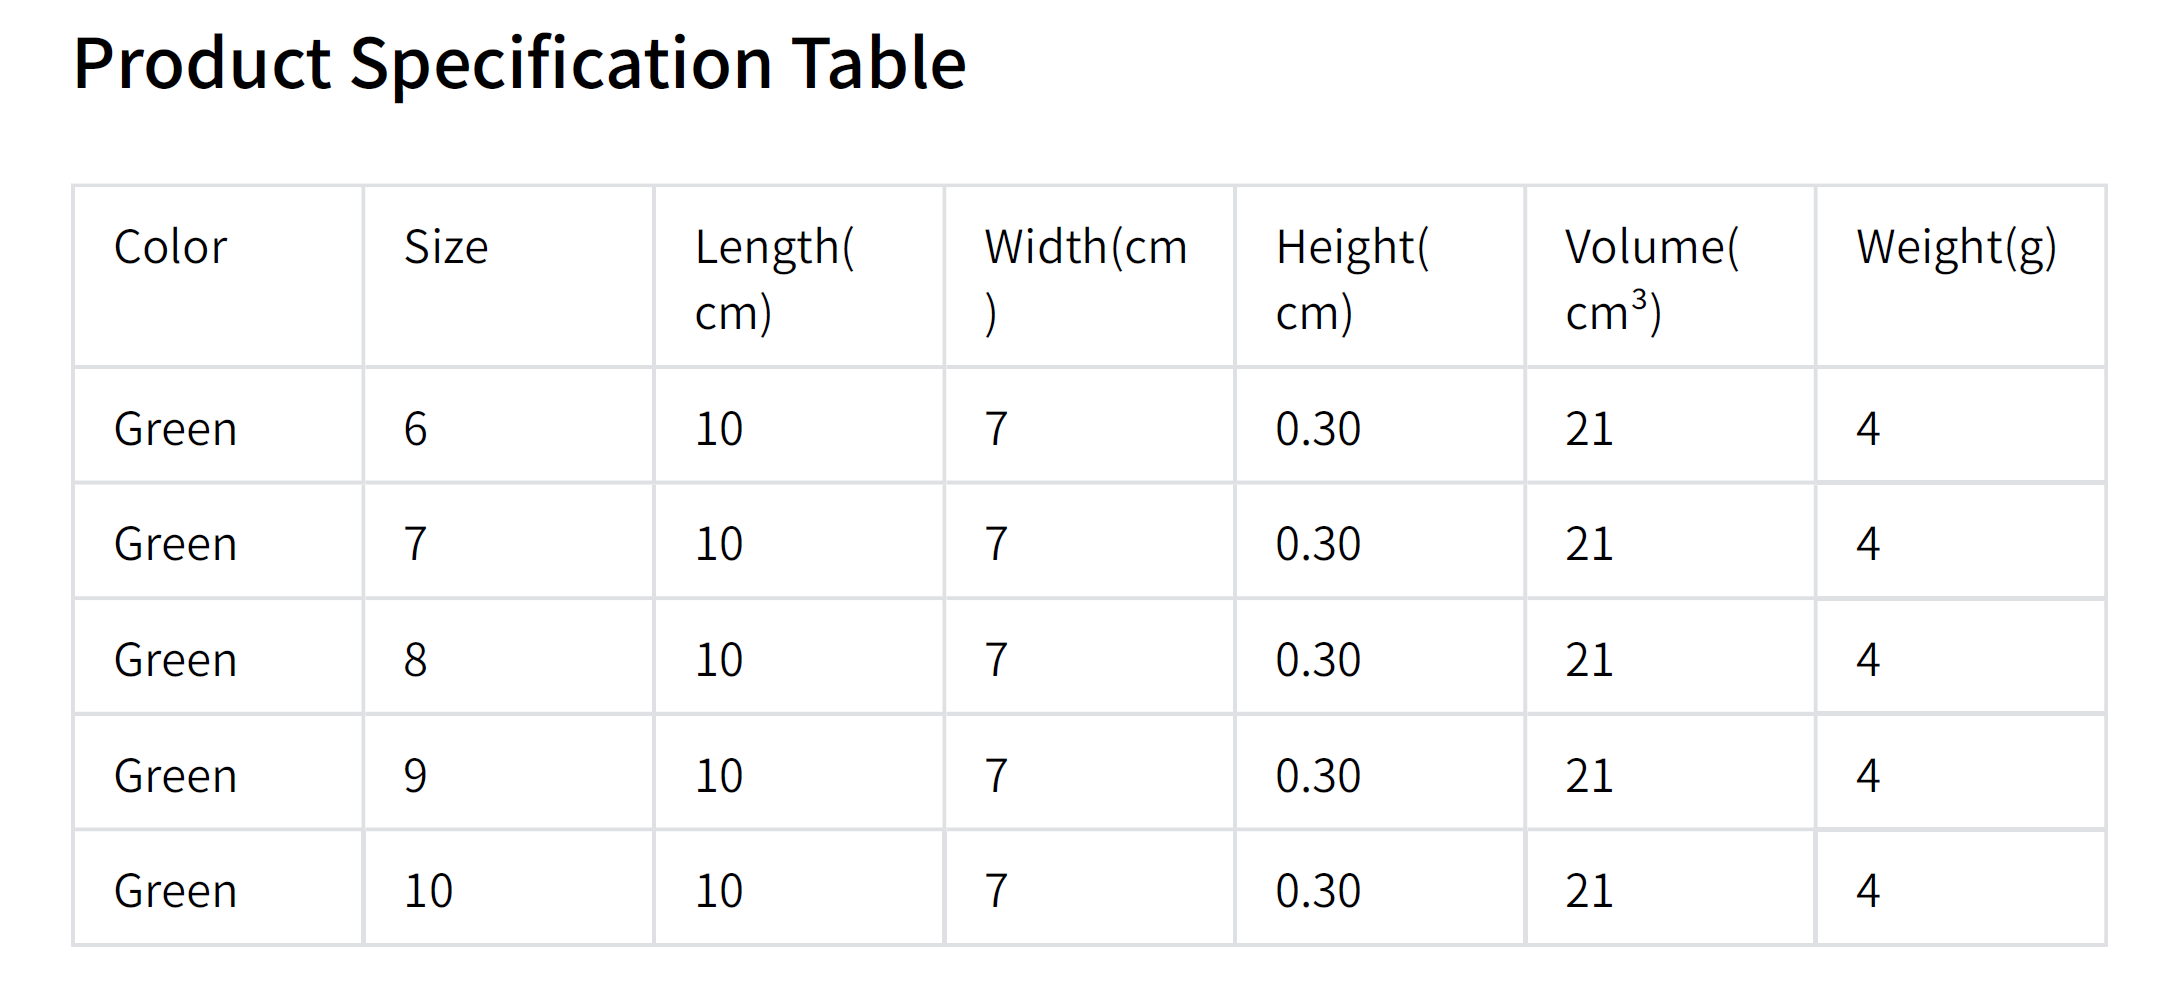Click the Product Specification Table heading
Viewport: 2179px width, 990px height.
click(x=519, y=64)
